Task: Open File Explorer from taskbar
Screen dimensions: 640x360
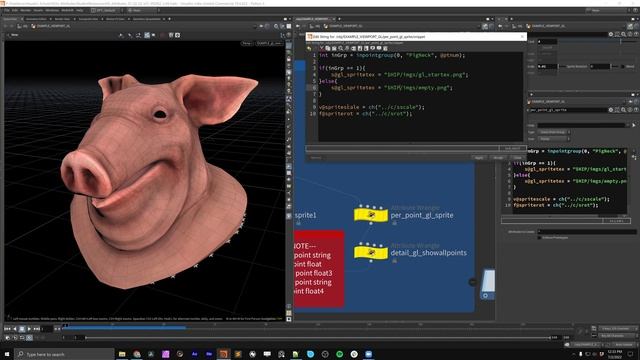Action: click(122, 354)
